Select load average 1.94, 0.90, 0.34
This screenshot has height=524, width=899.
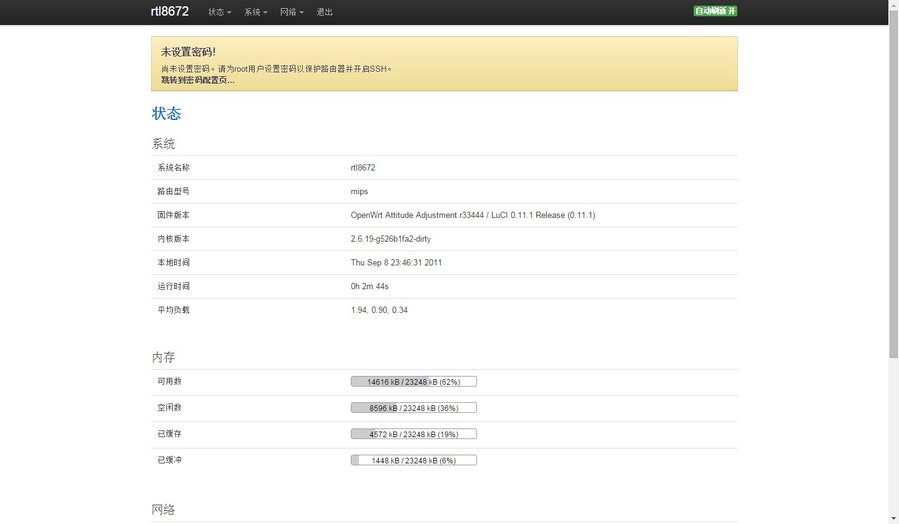380,310
